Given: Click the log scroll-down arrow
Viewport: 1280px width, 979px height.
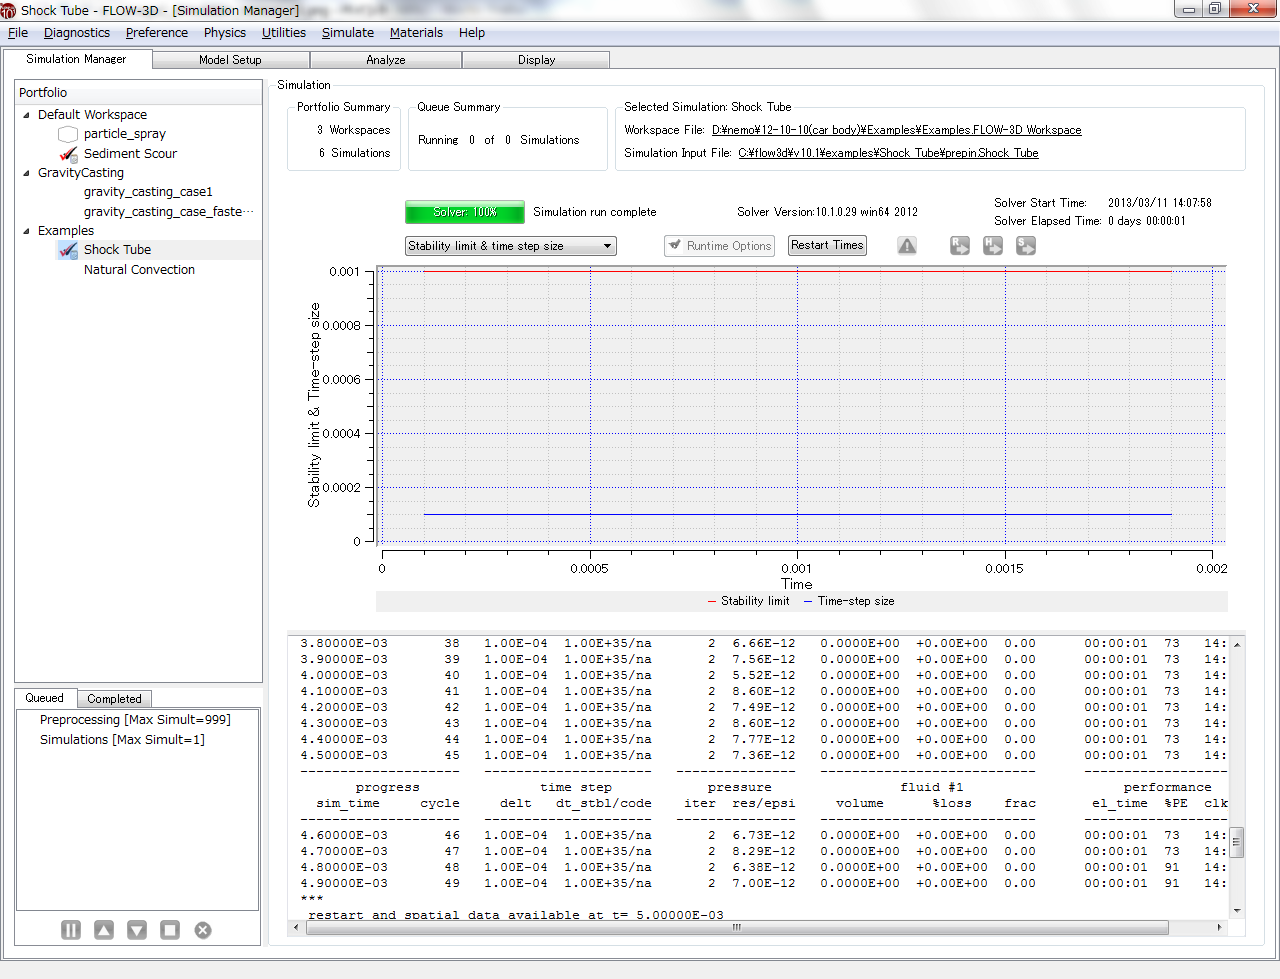Looking at the screenshot, I should 1237,911.
